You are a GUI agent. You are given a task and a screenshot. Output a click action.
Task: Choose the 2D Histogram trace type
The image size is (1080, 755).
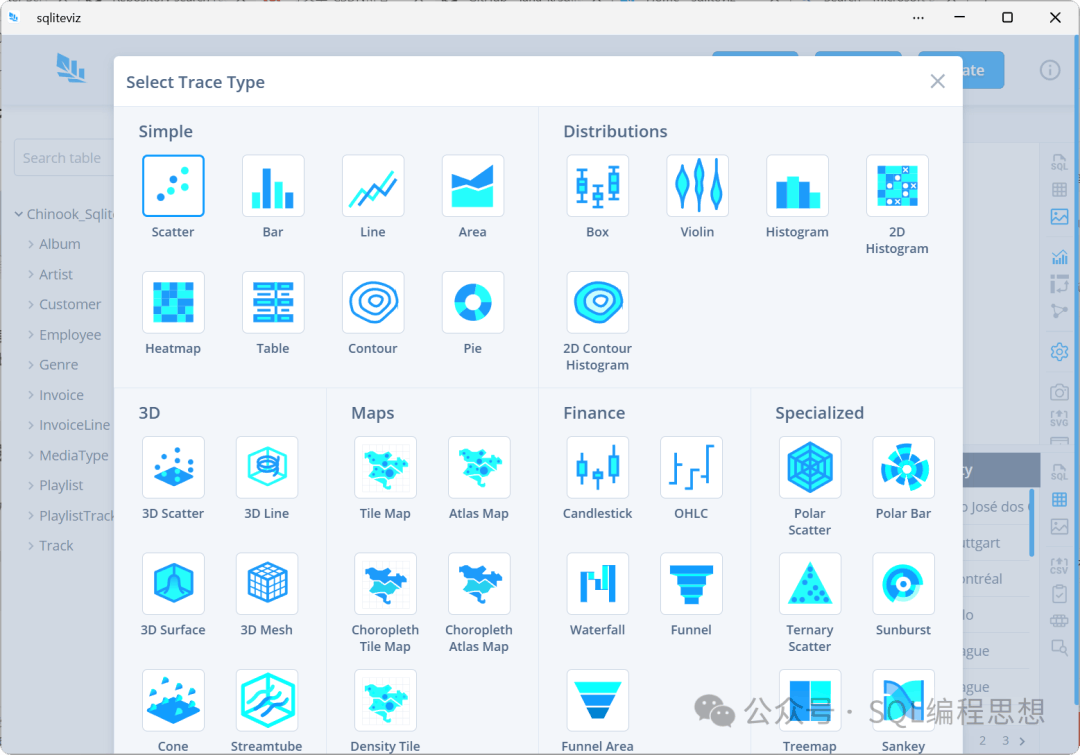897,186
